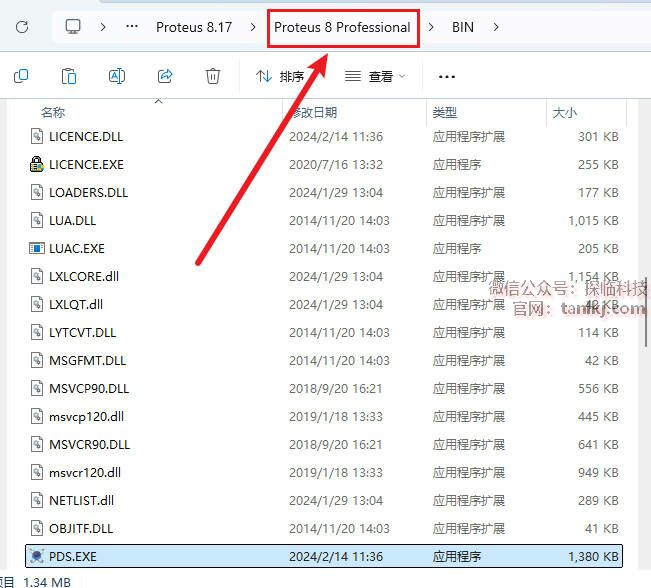The width and height of the screenshot is (651, 588).
Task: Click the 应用程序 type of LUAC.EXE
Action: coord(457,249)
